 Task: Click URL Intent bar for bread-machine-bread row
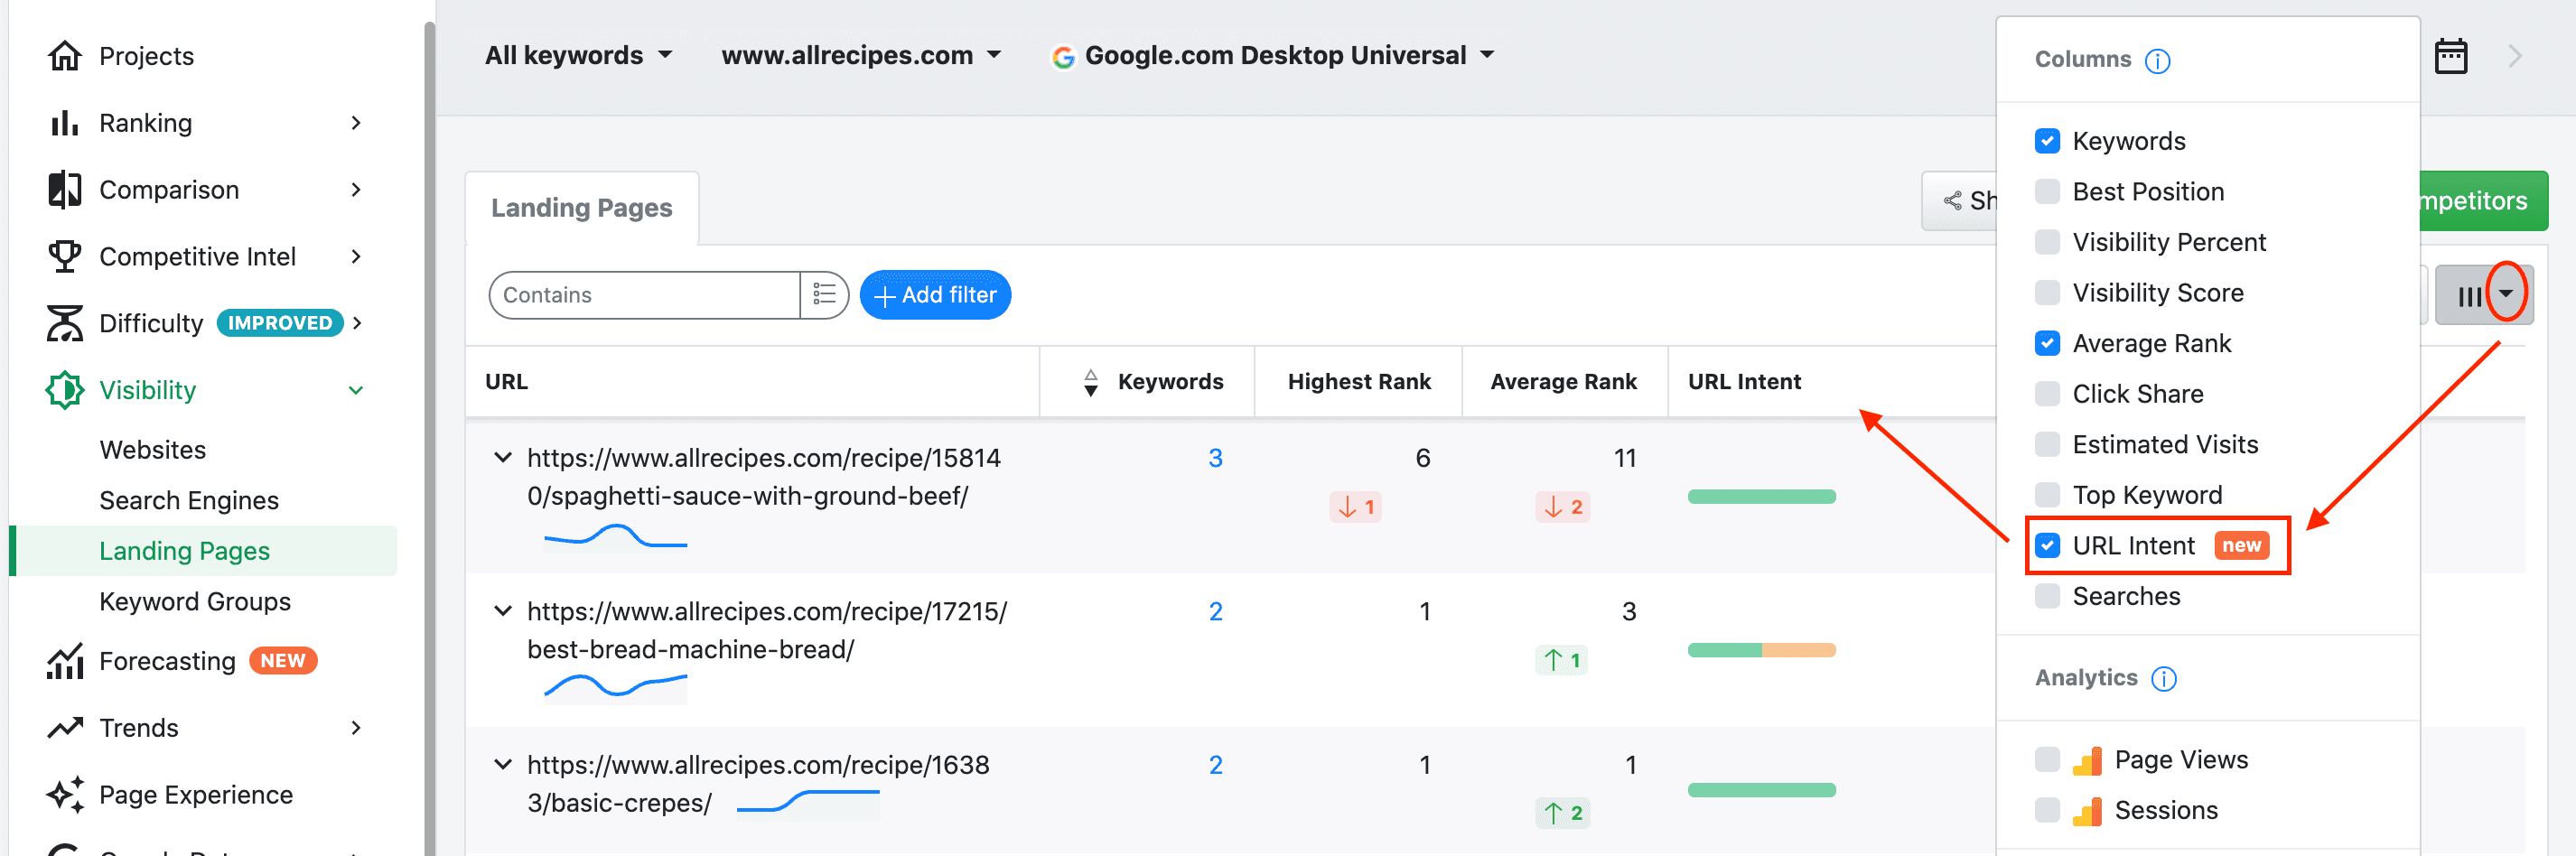1761,650
